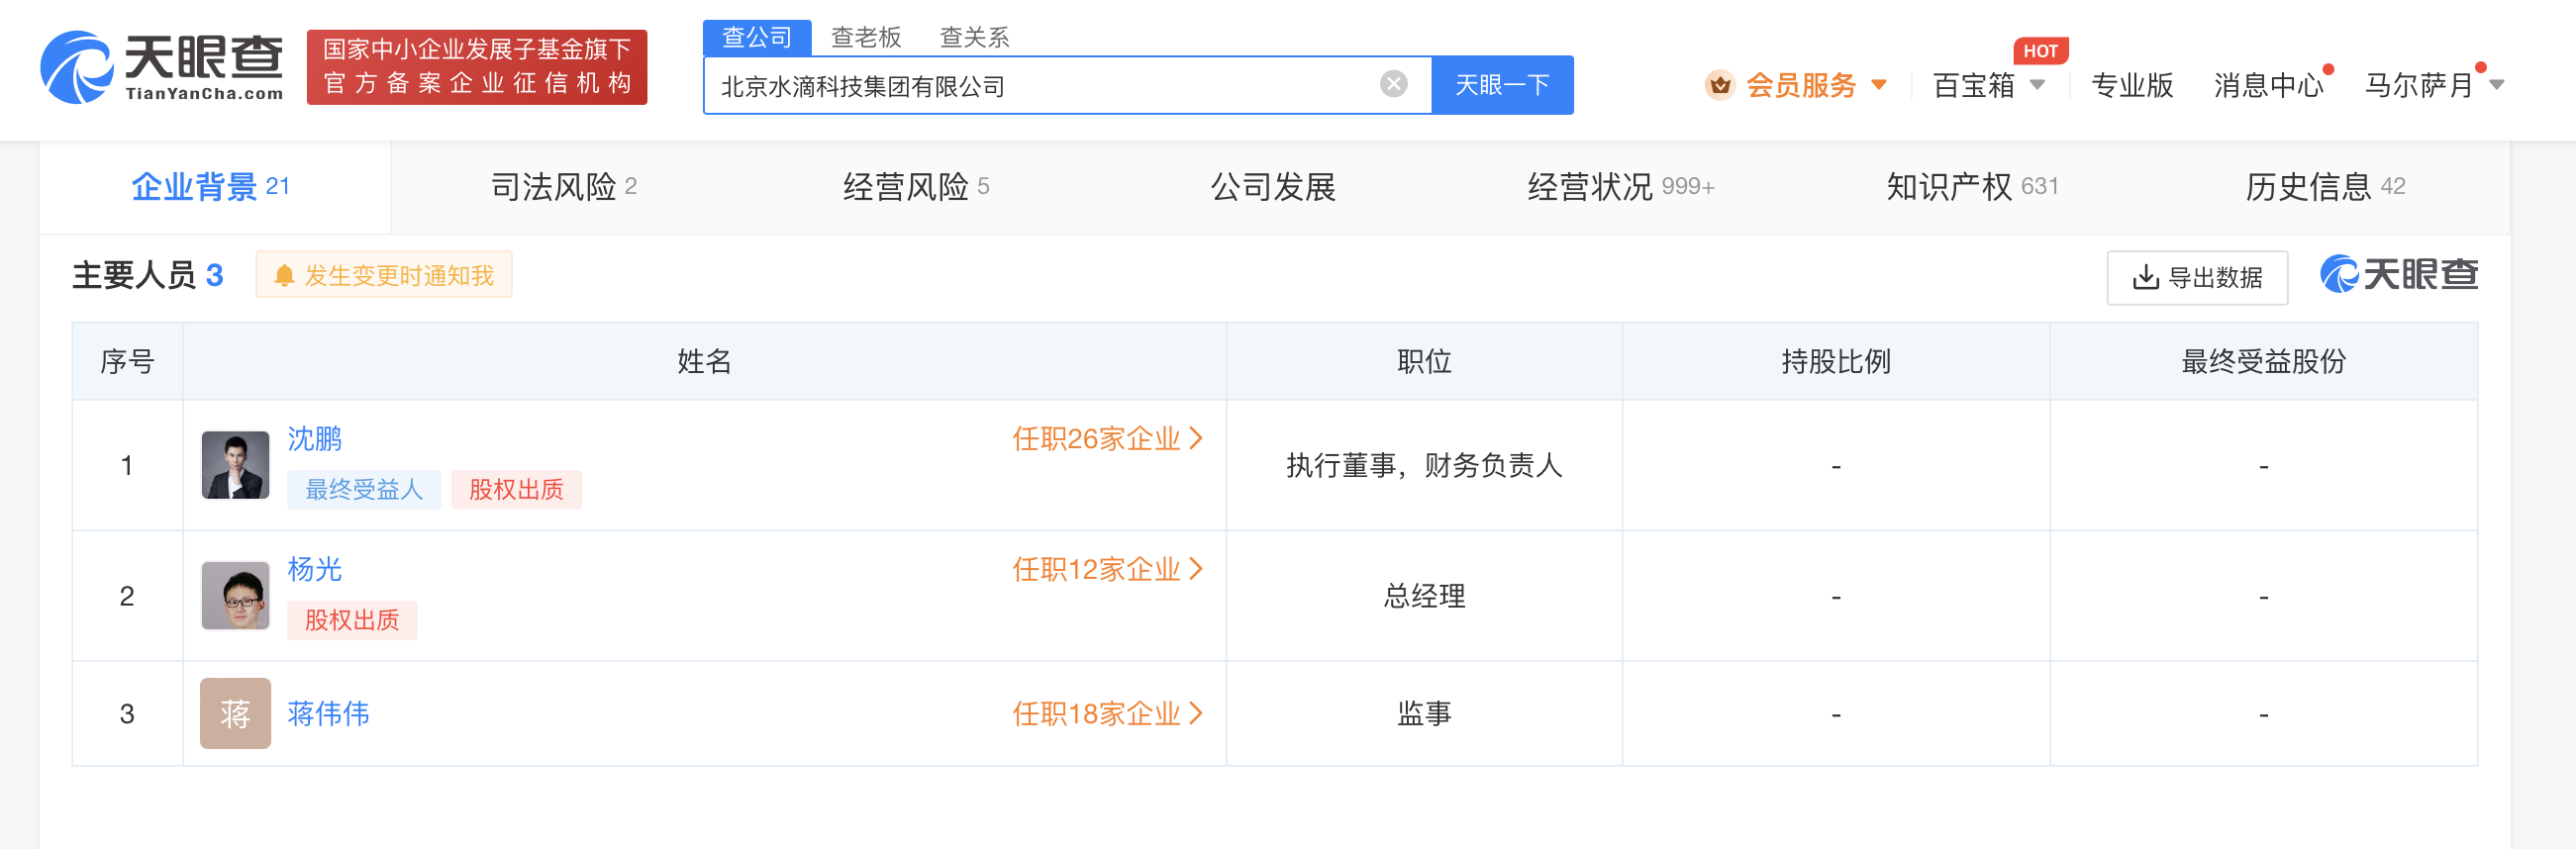Open 杨光's profile photo
Screen dimensions: 2576x849
[235, 595]
